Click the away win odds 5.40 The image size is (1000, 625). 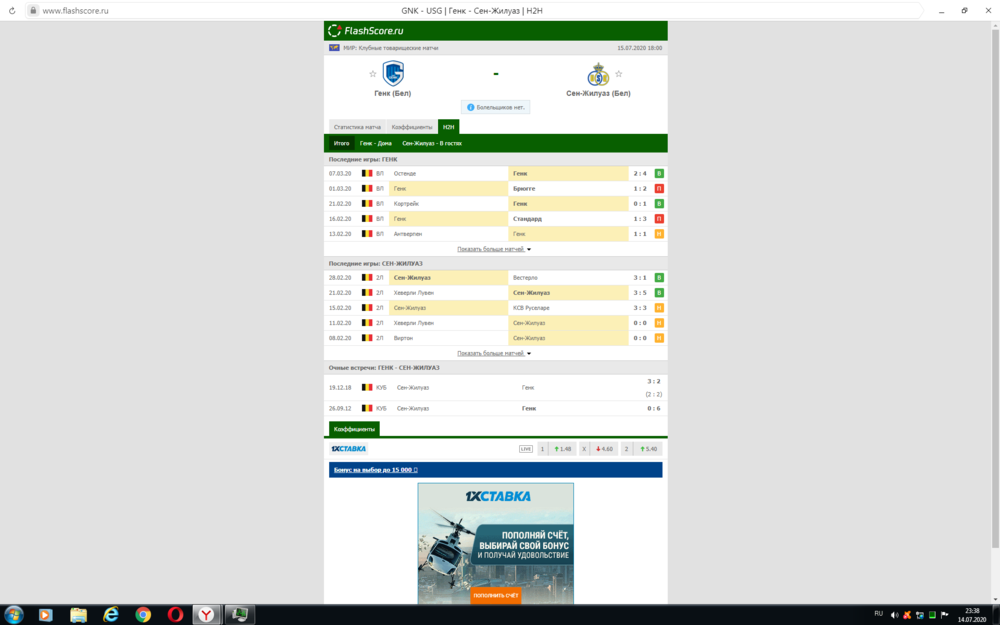tap(649, 449)
